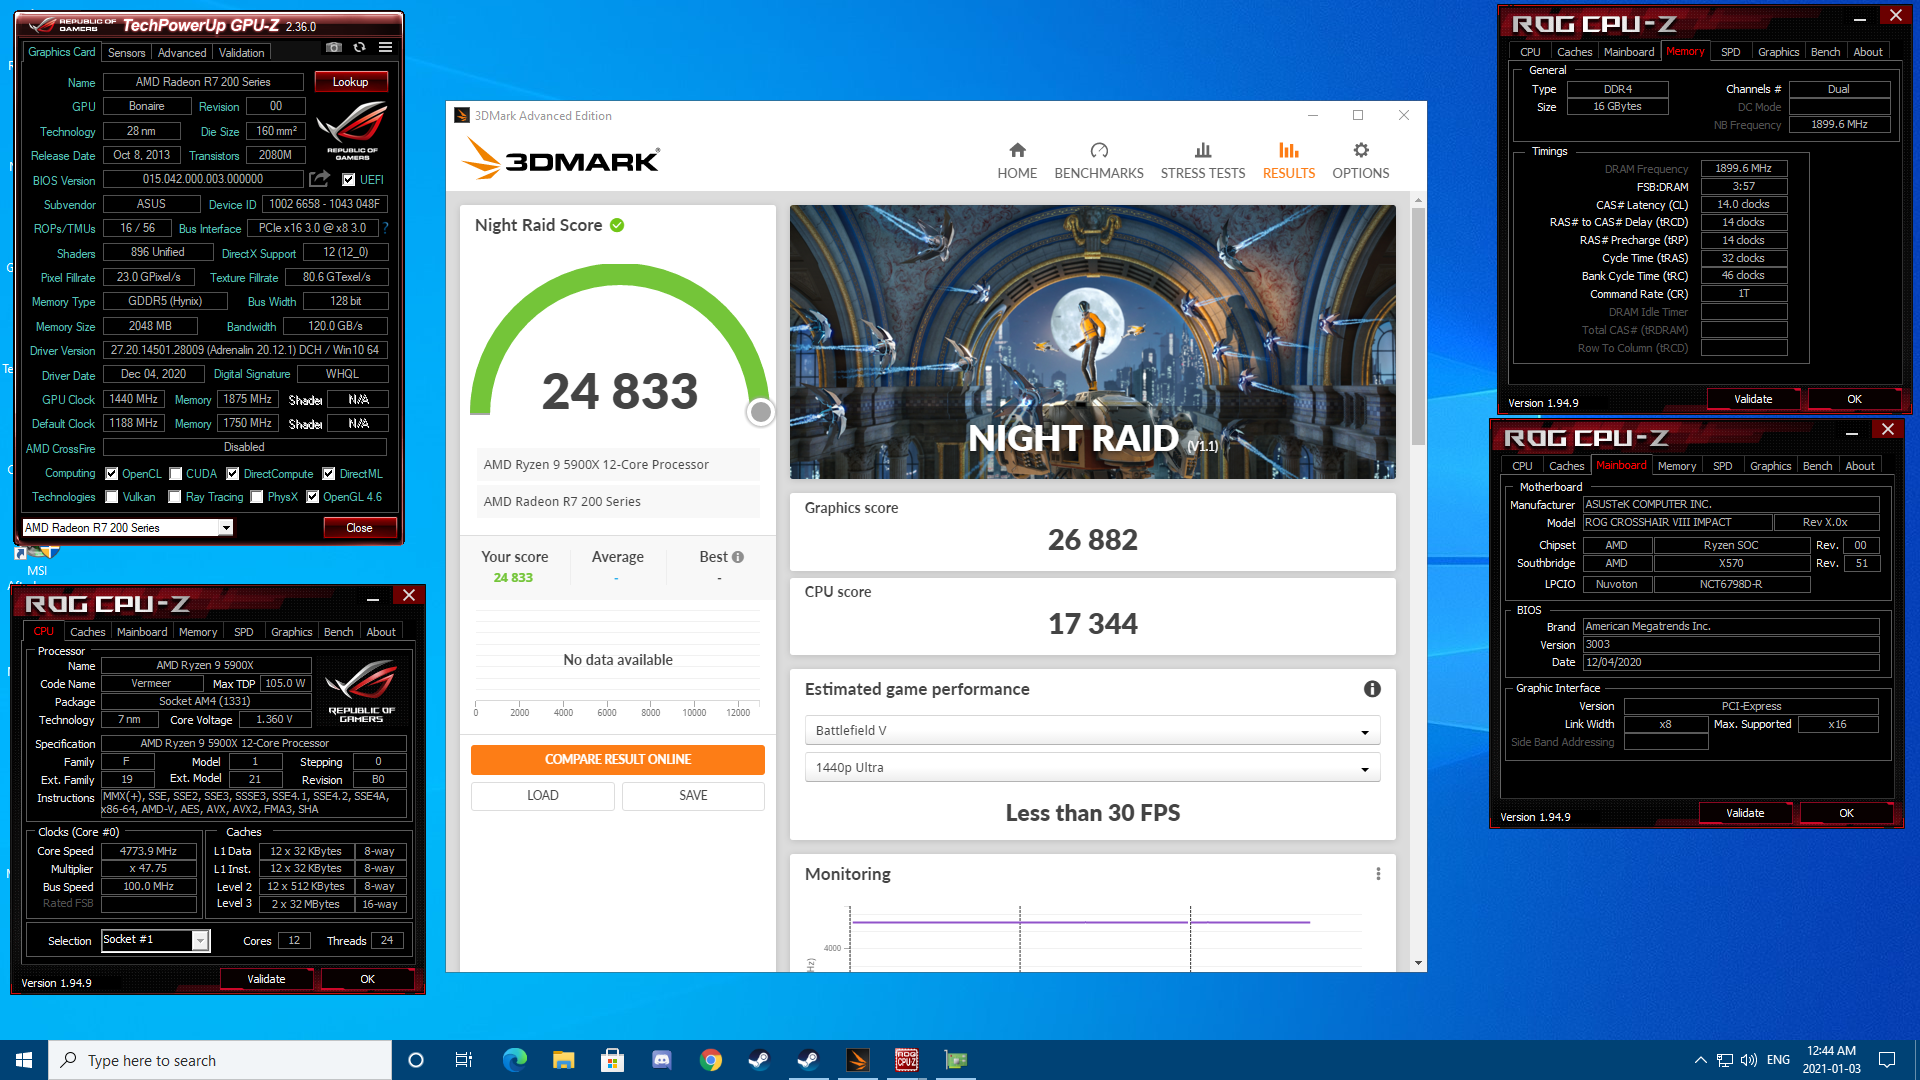Click COMPARE RESULT ONLINE button
The image size is (1920, 1080).
pyautogui.click(x=618, y=760)
